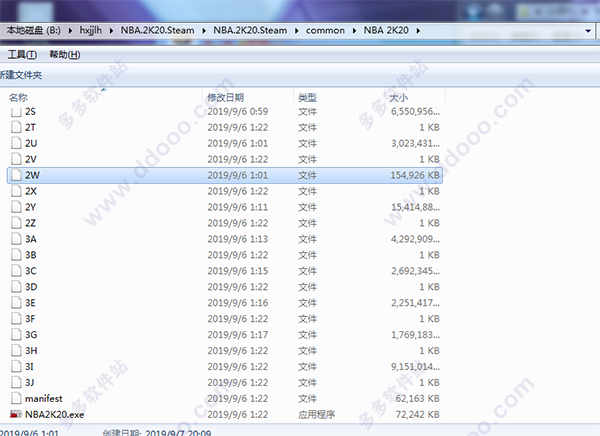
Task: Click the 3A file icon
Action: [15, 239]
